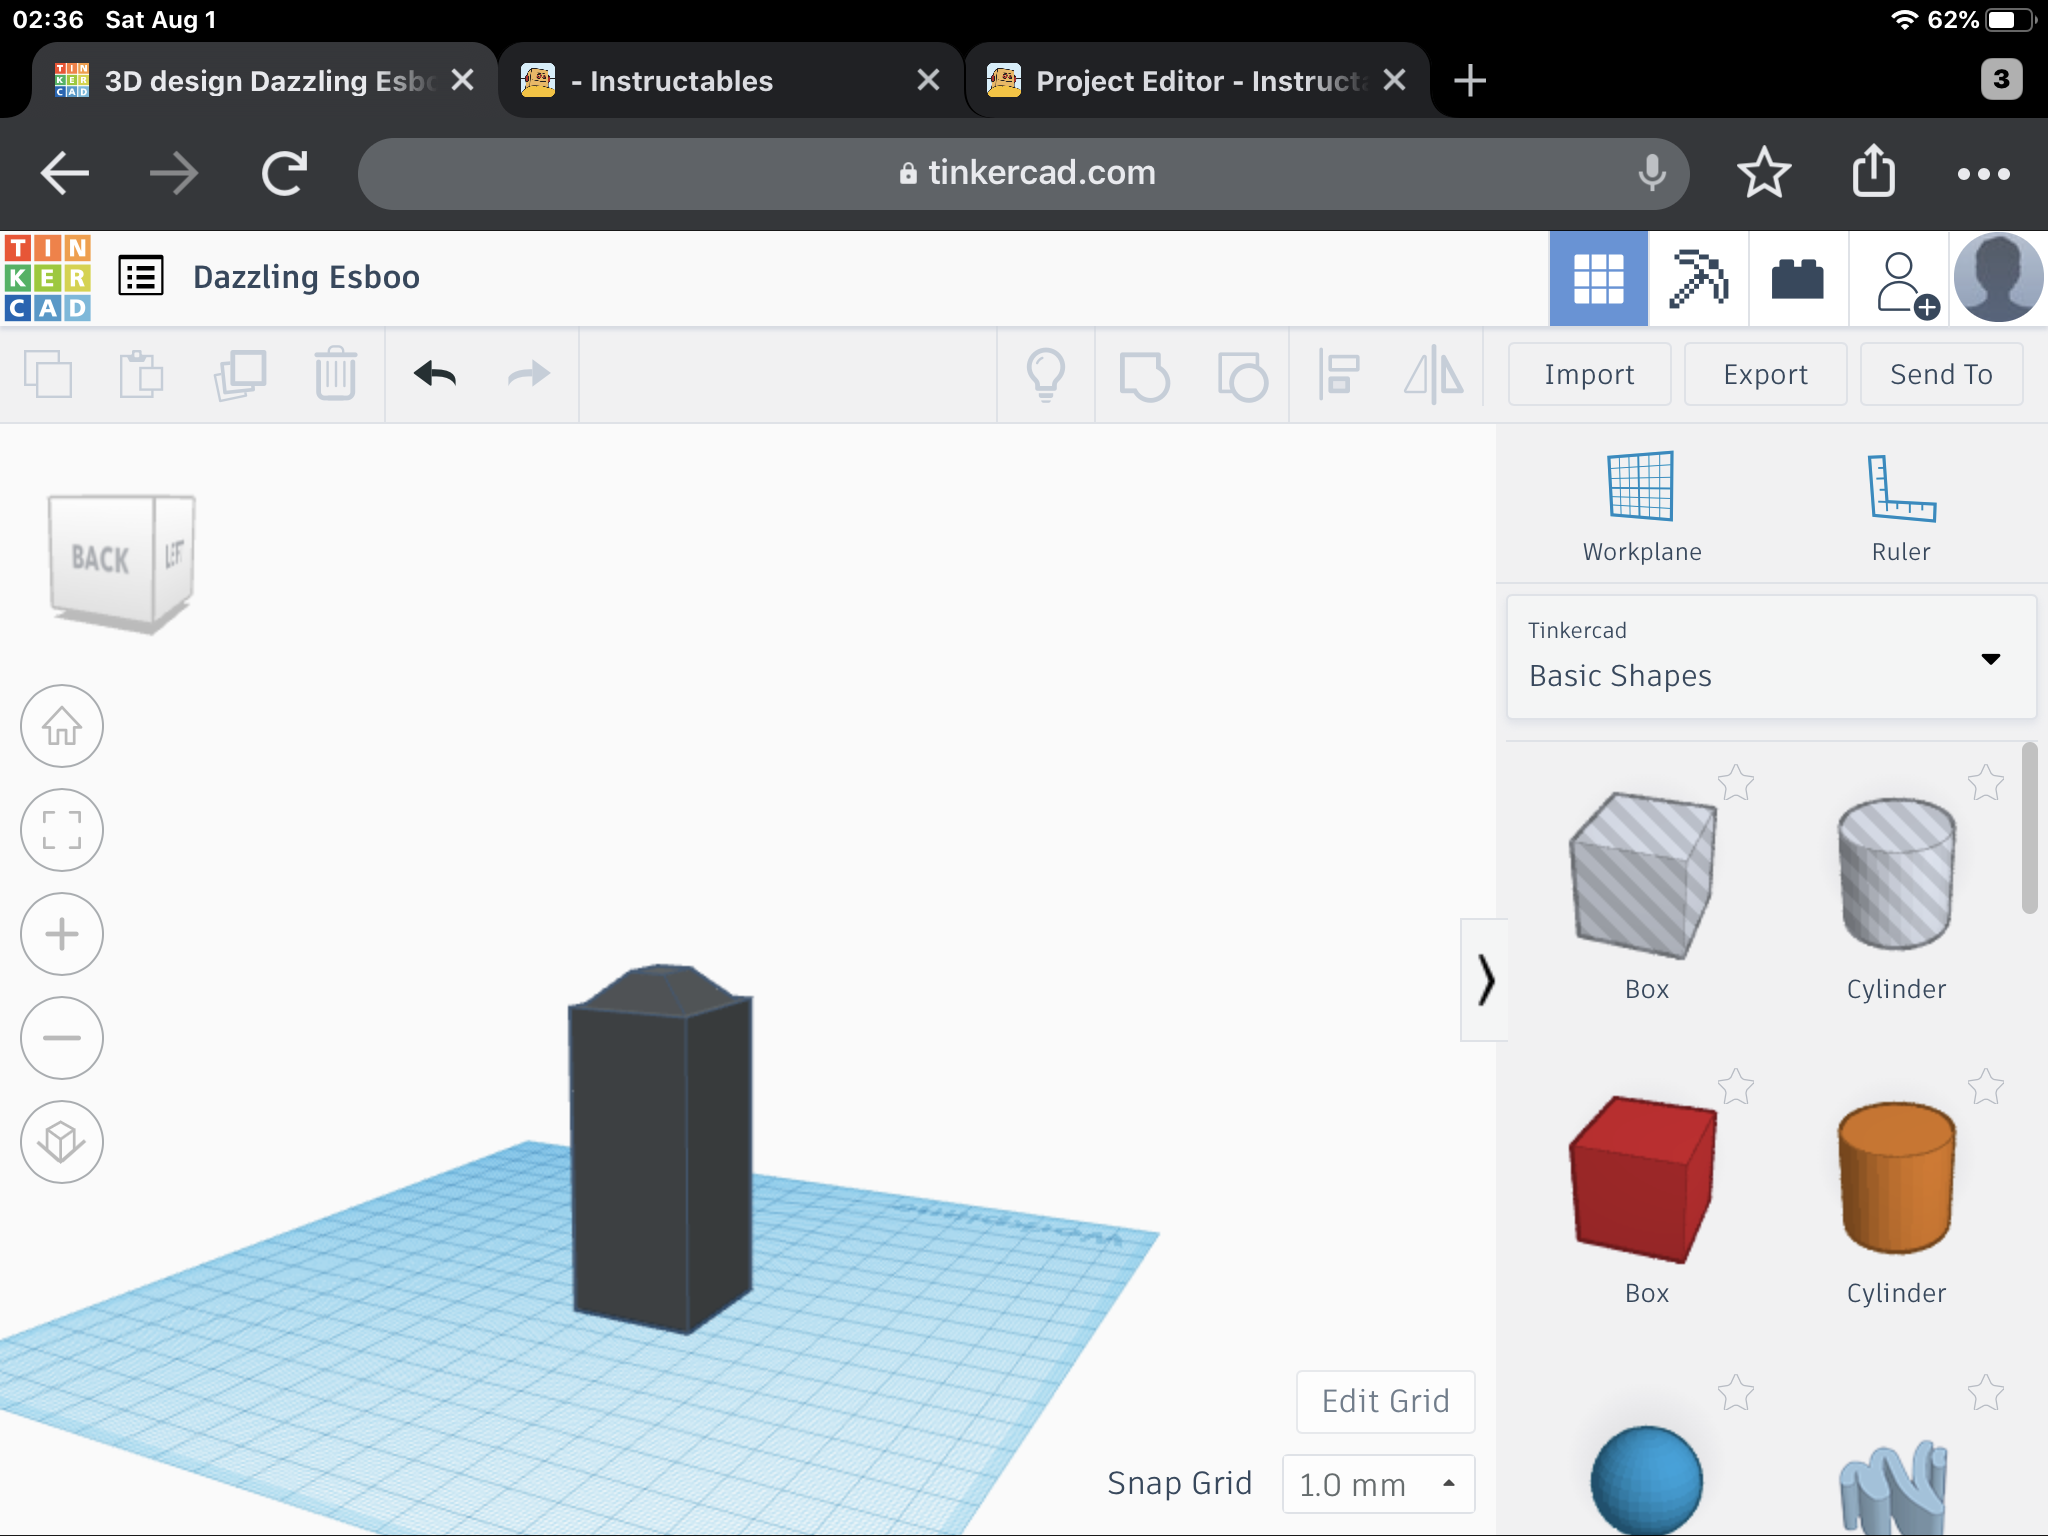Close the Project Editor tab
This screenshot has width=2048, height=1536.
coord(1394,80)
